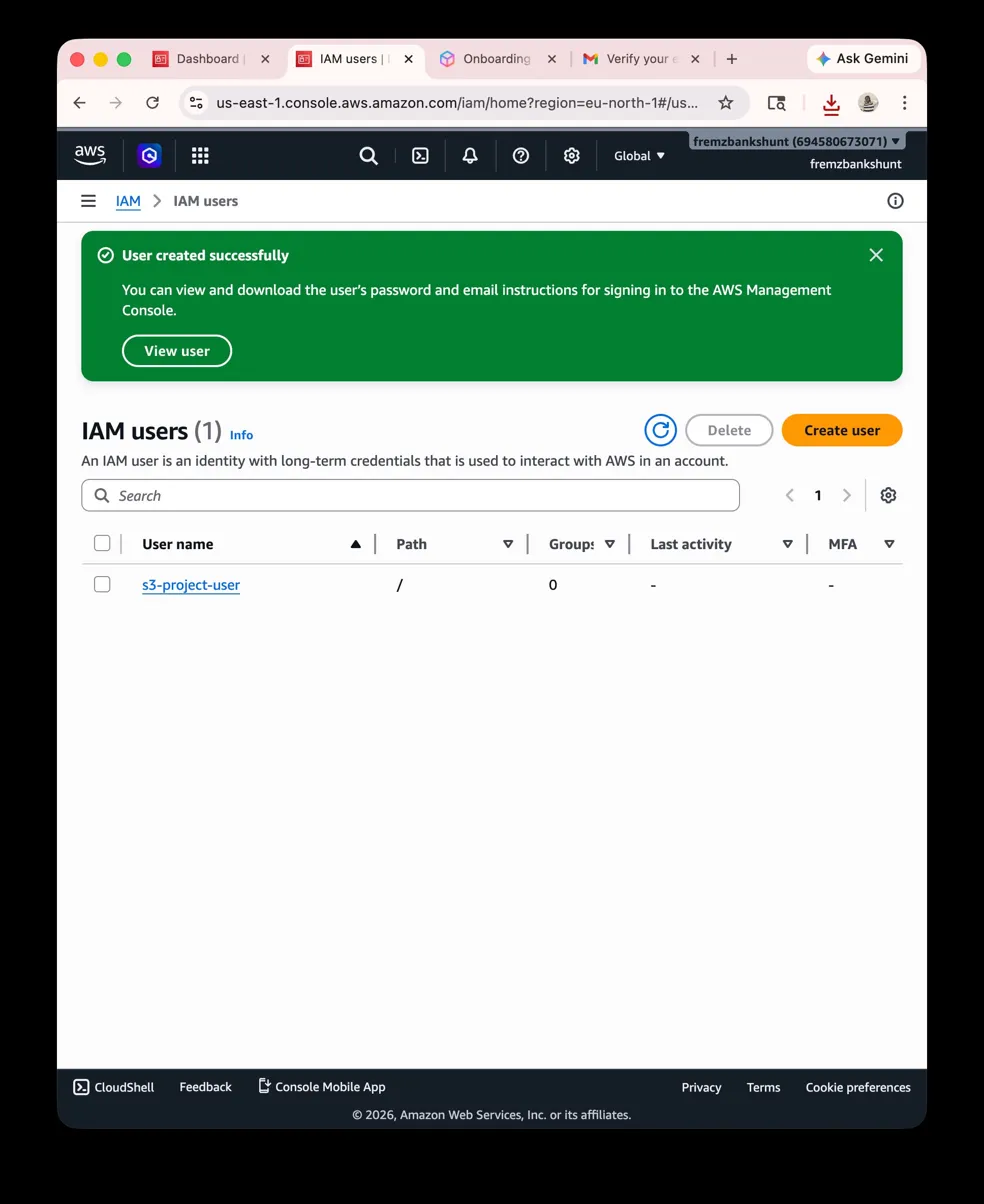Open console settings gear in the top bar
984x1204 pixels.
[x=572, y=155]
